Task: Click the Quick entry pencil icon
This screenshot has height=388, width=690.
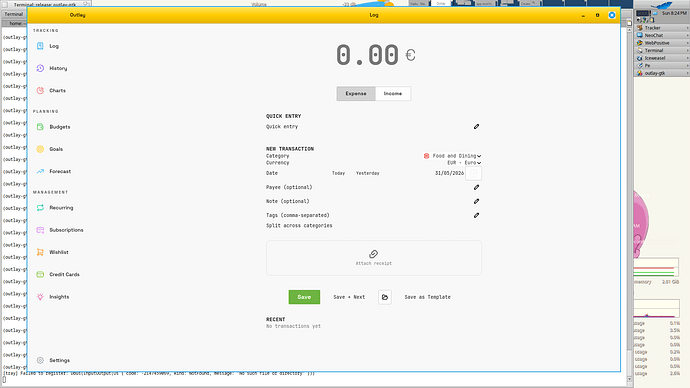Action: coord(476,127)
